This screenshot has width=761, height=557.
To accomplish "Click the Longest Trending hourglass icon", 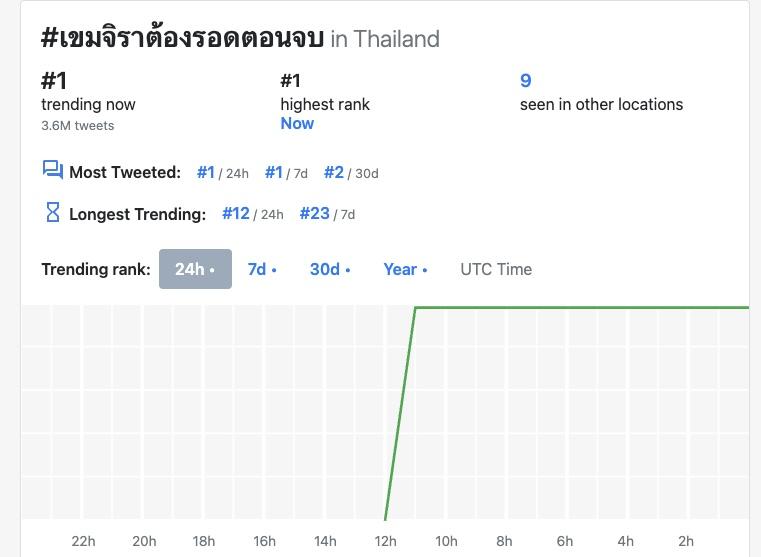I will point(53,212).
